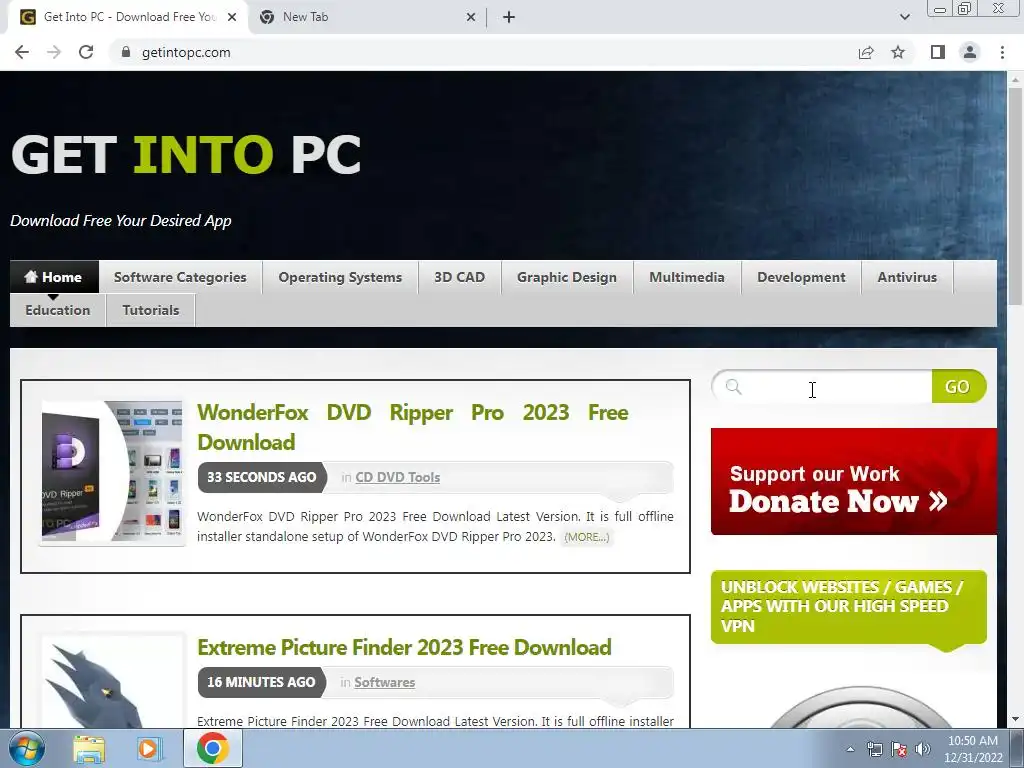Open Windows Media Player taskbar icon
The width and height of the screenshot is (1024, 768).
[x=148, y=749]
